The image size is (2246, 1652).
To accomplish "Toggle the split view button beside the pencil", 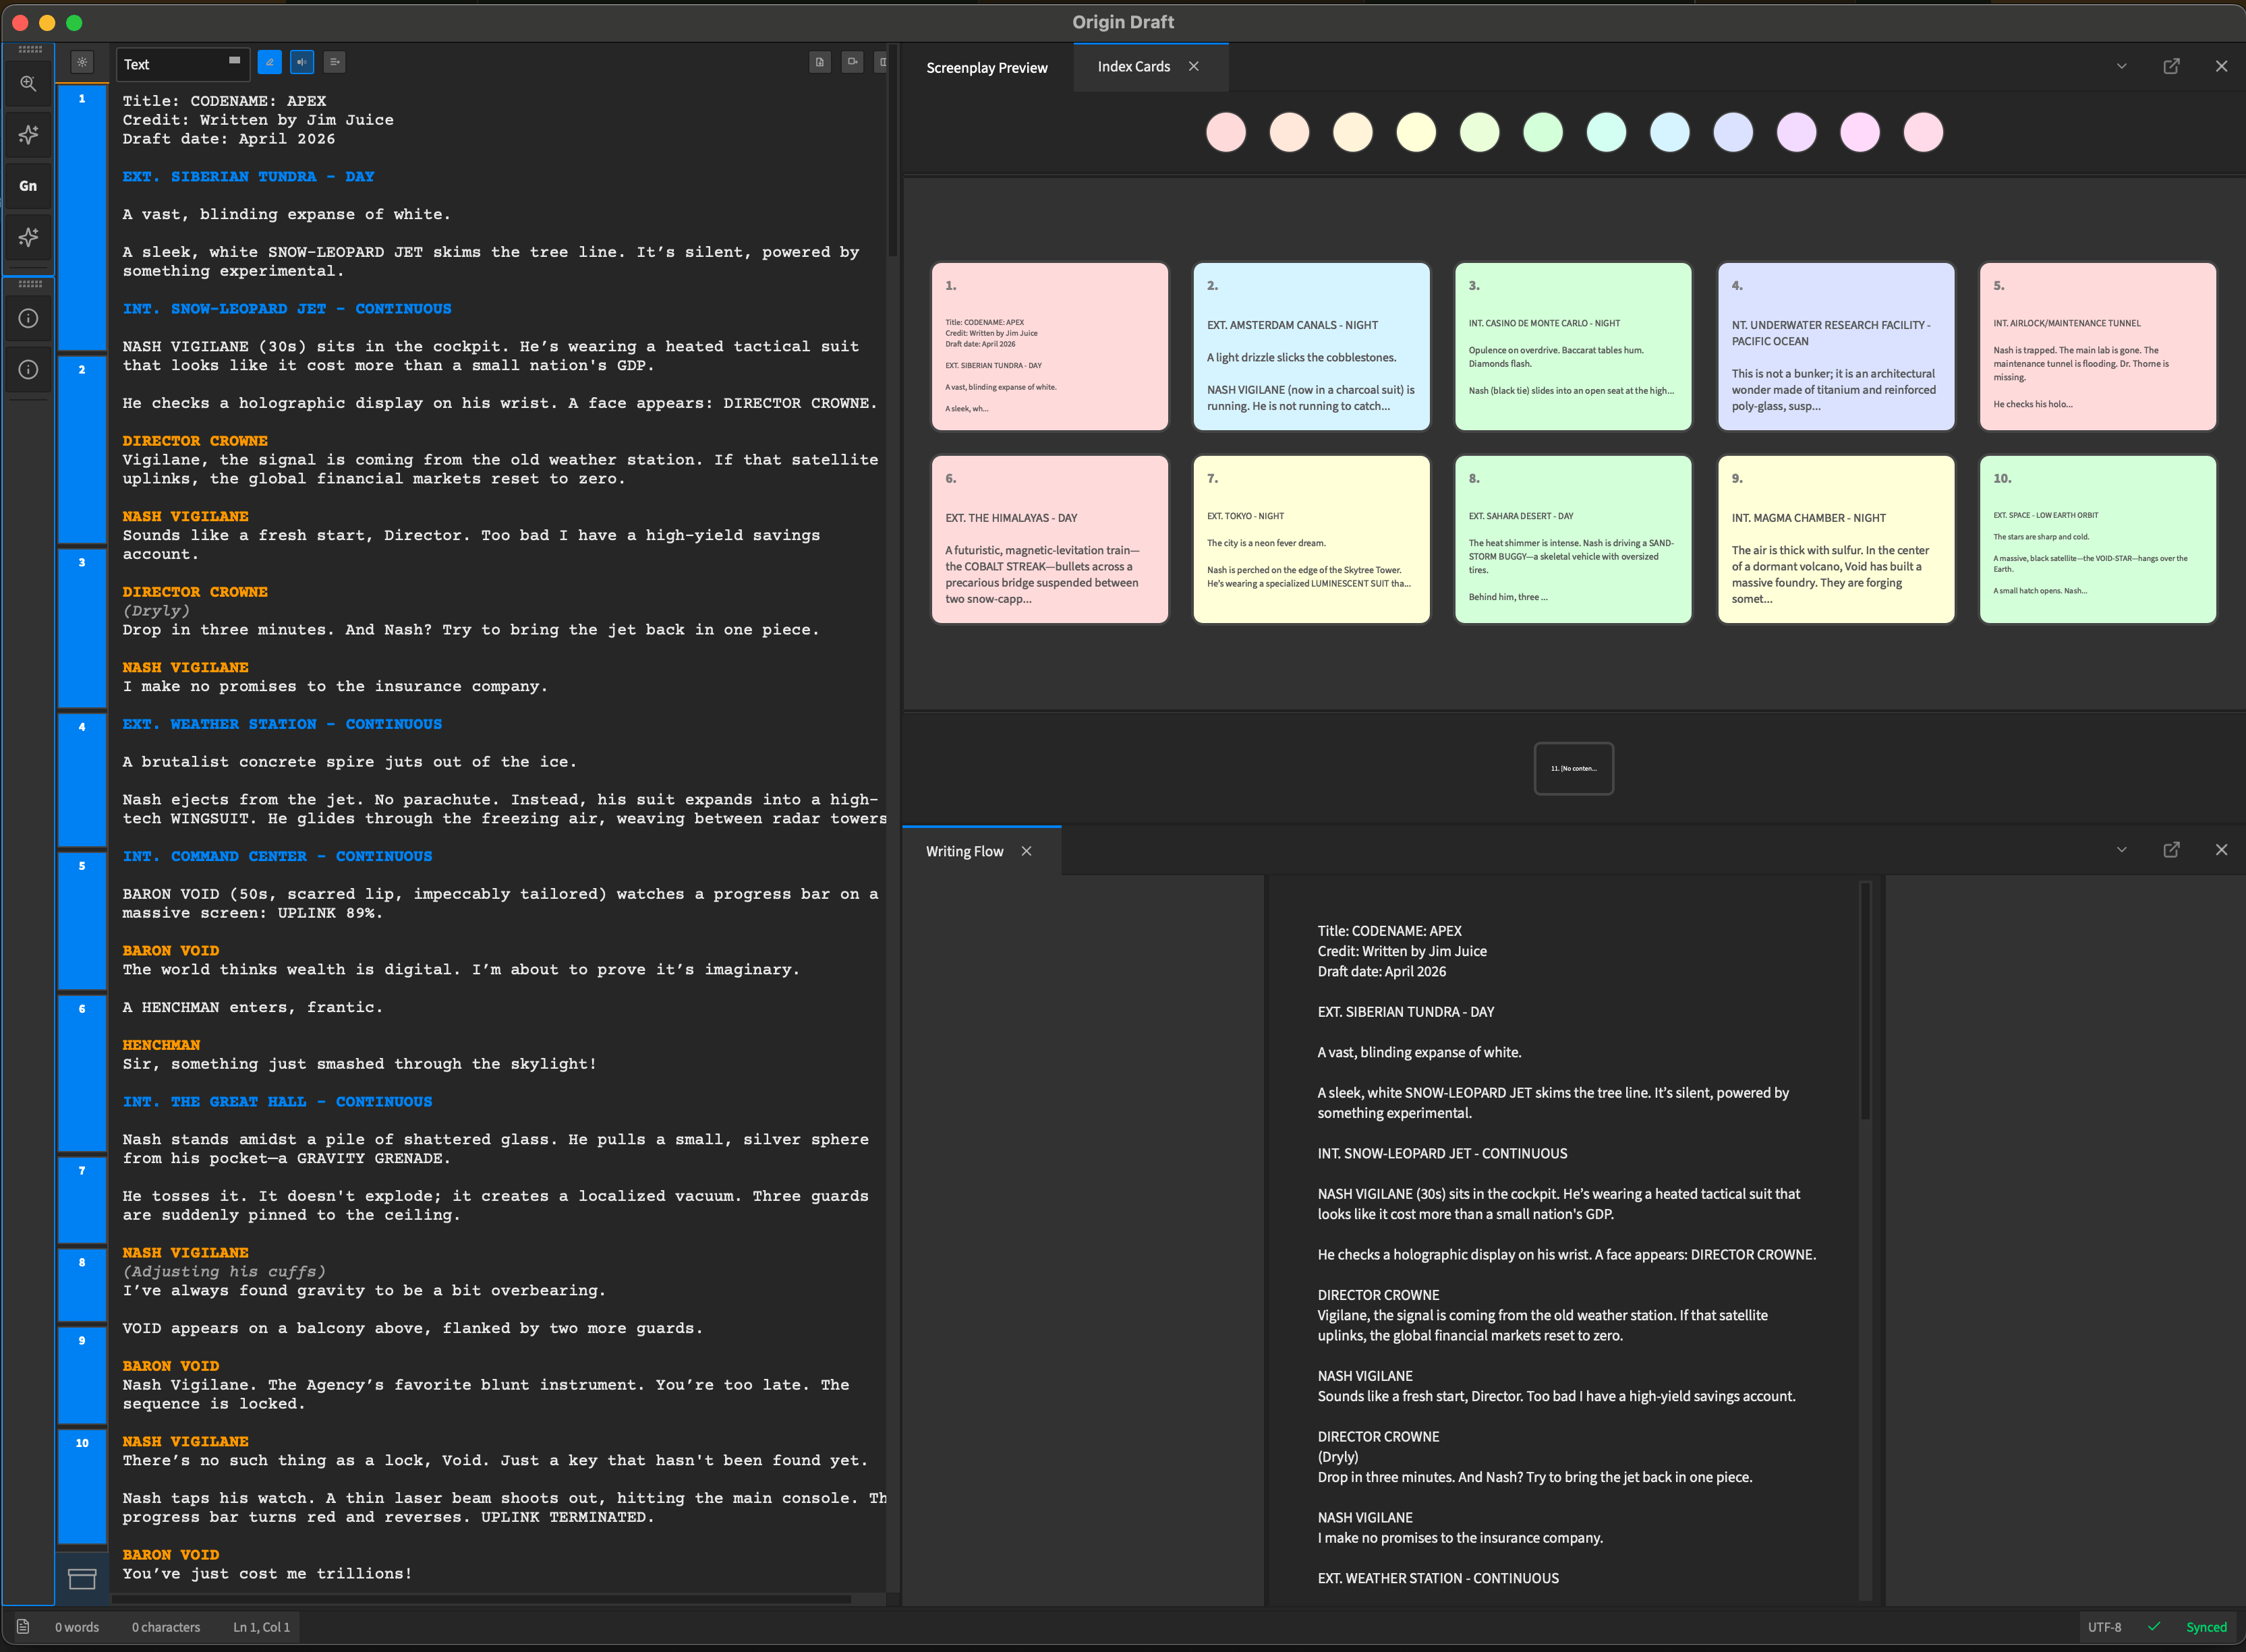I will coord(302,62).
